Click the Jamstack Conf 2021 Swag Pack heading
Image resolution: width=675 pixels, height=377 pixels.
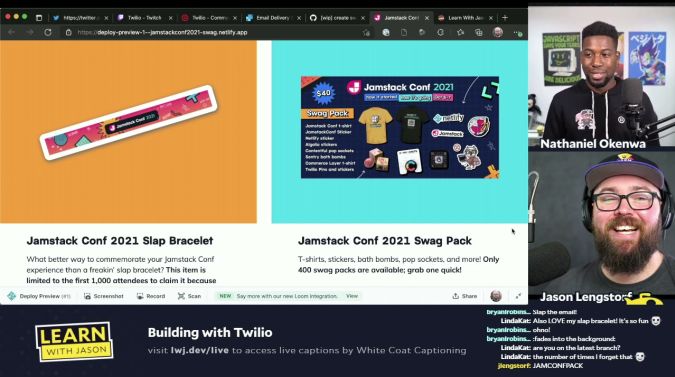click(385, 241)
